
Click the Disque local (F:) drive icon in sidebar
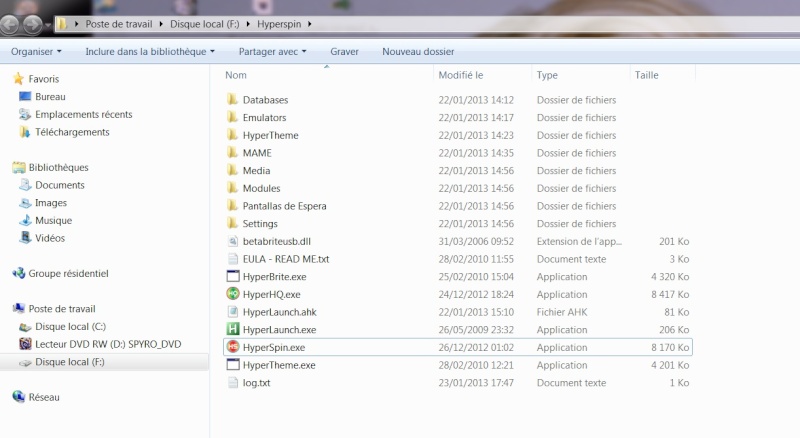[25, 362]
